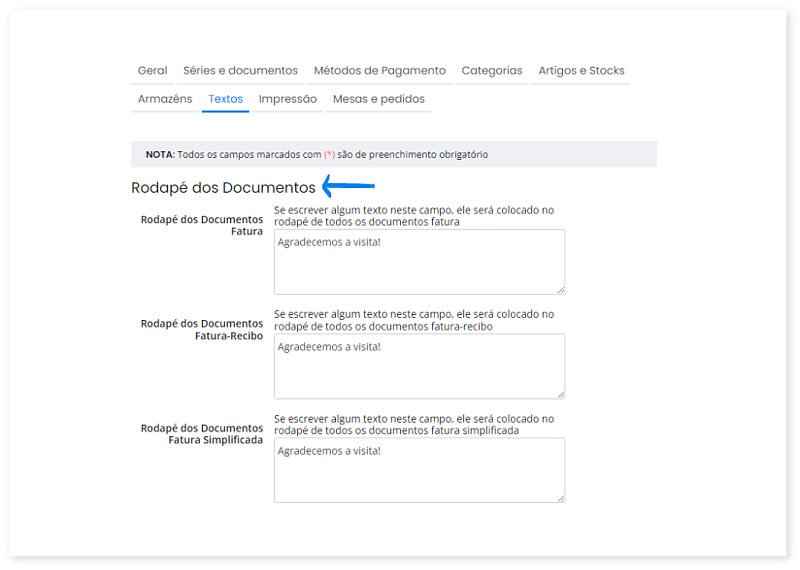Focus the Fatura-Recibo footer text area
Screen dimensions: 800x570
point(419,366)
